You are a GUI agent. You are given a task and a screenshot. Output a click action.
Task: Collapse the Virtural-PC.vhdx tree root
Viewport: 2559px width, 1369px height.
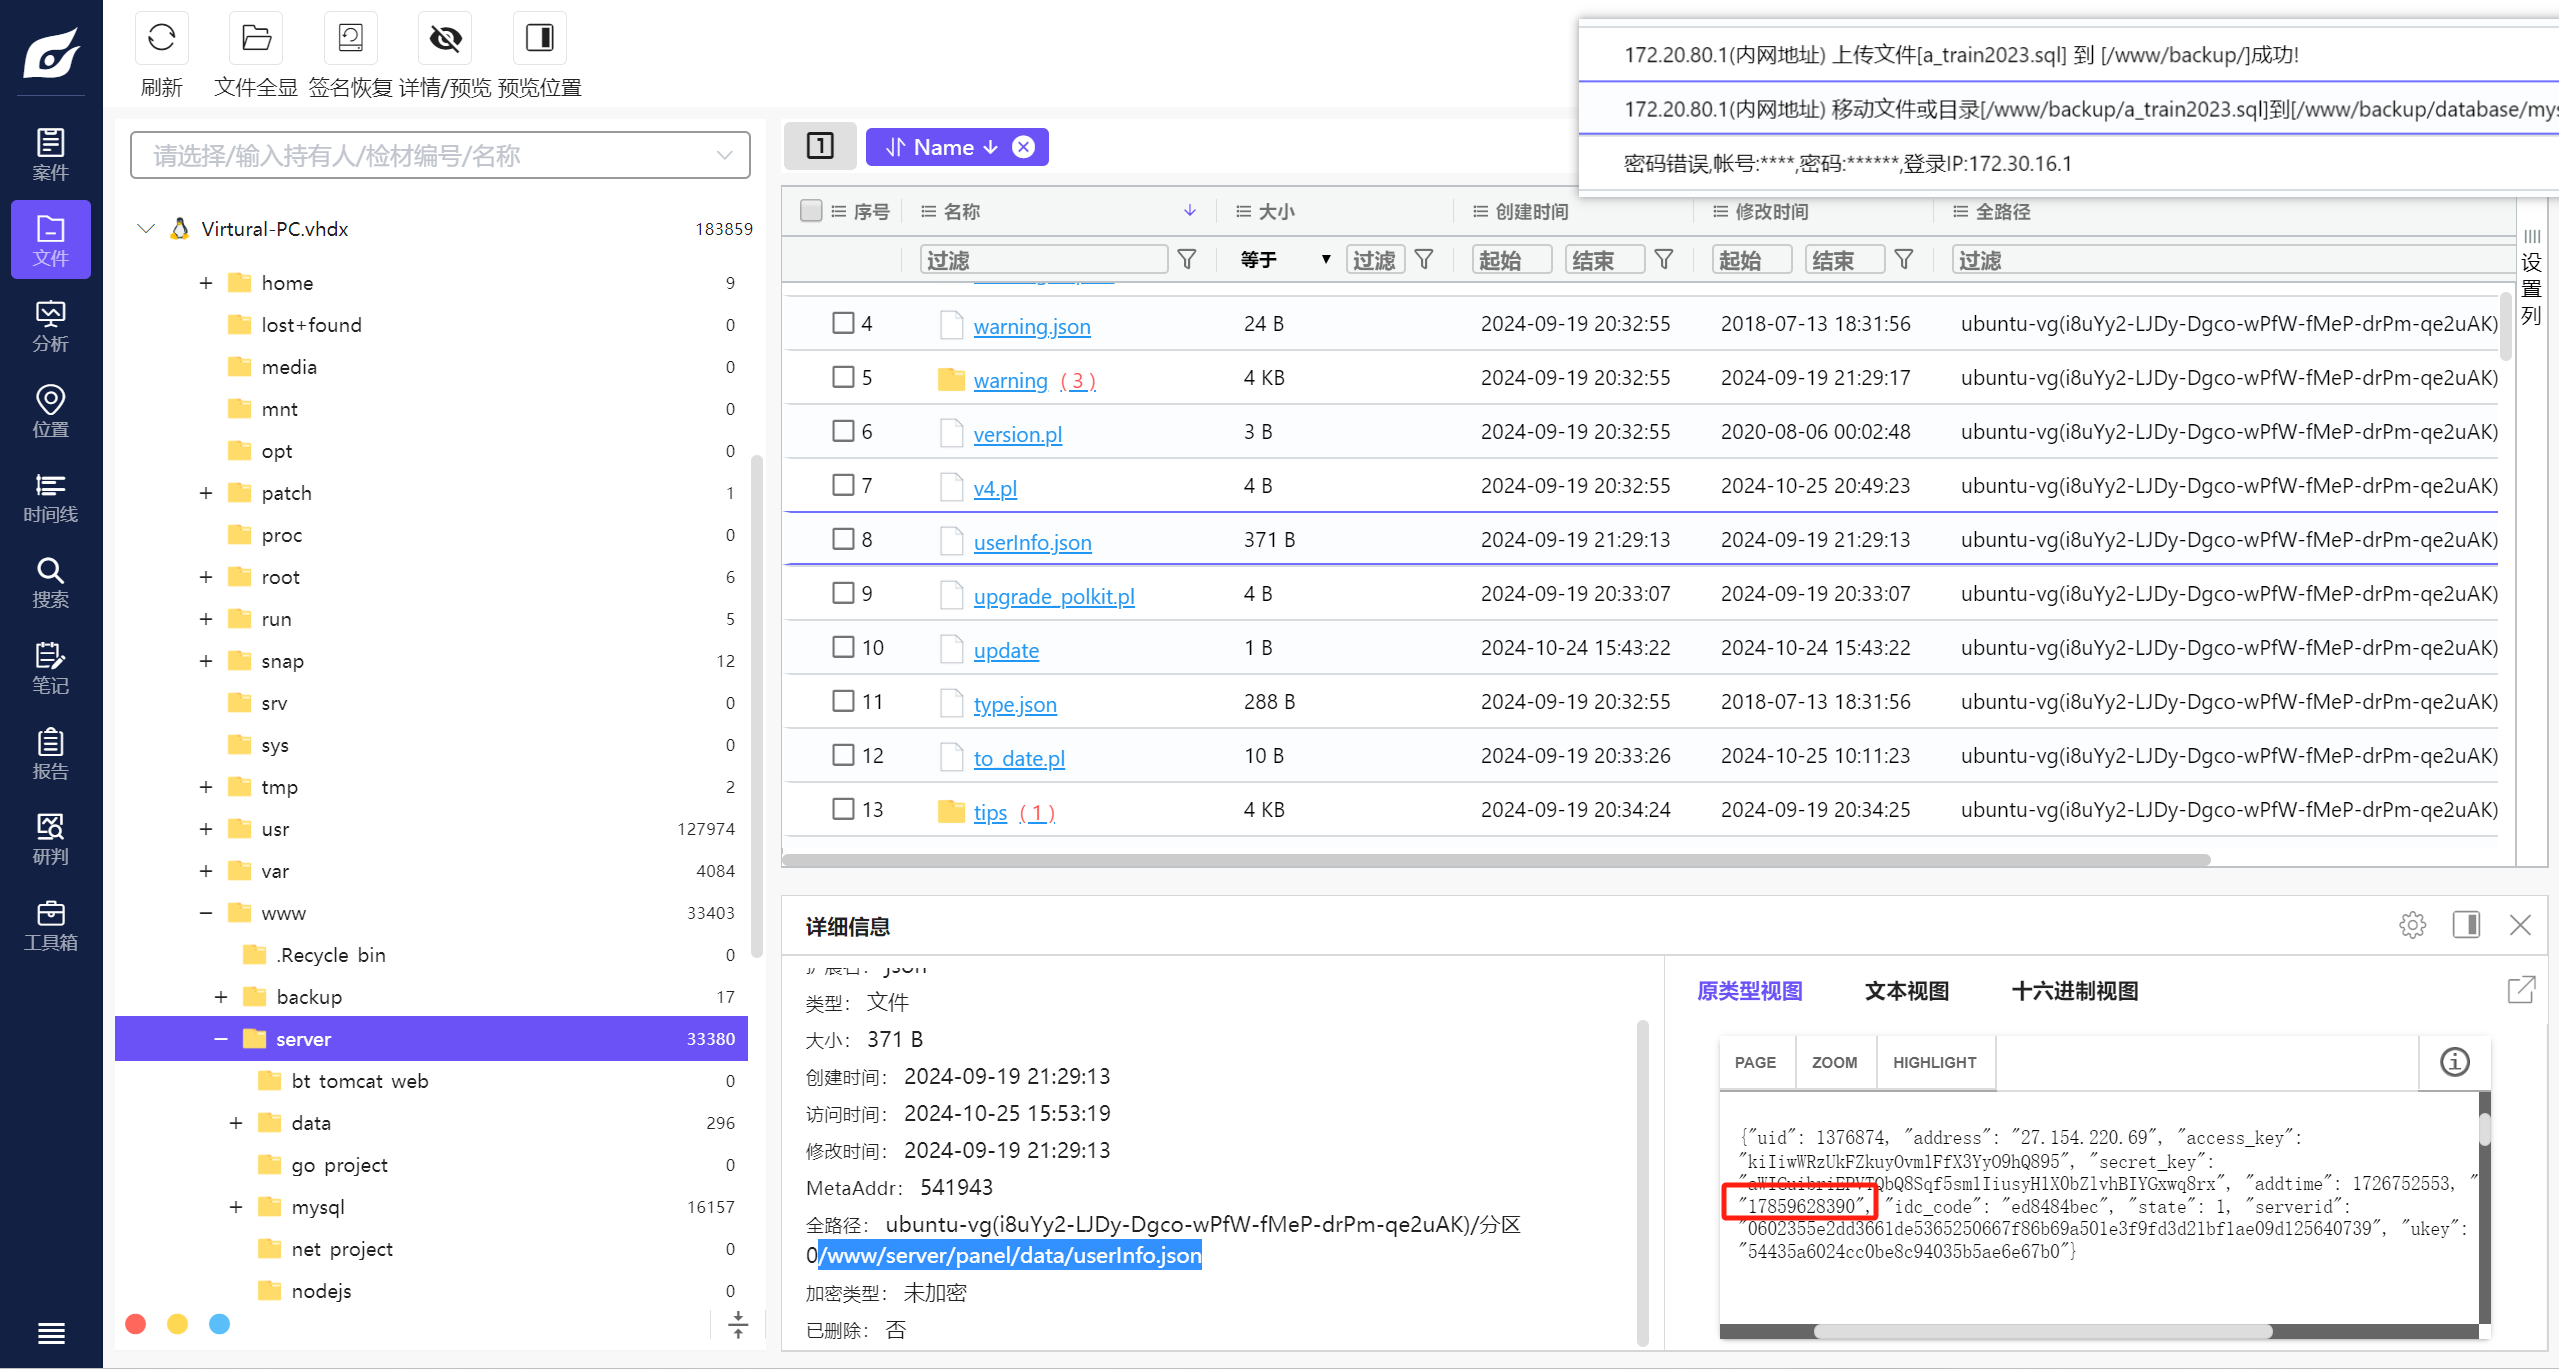pyautogui.click(x=146, y=229)
